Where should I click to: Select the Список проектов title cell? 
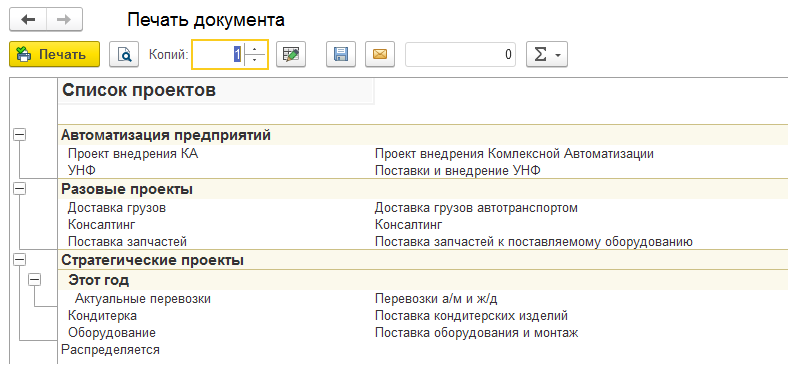pyautogui.click(x=217, y=91)
